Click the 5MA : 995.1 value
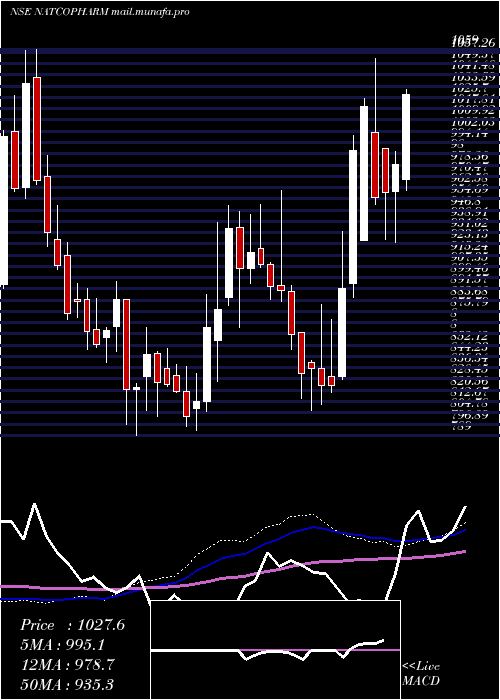Screen dimensions: 500x700 (64, 645)
